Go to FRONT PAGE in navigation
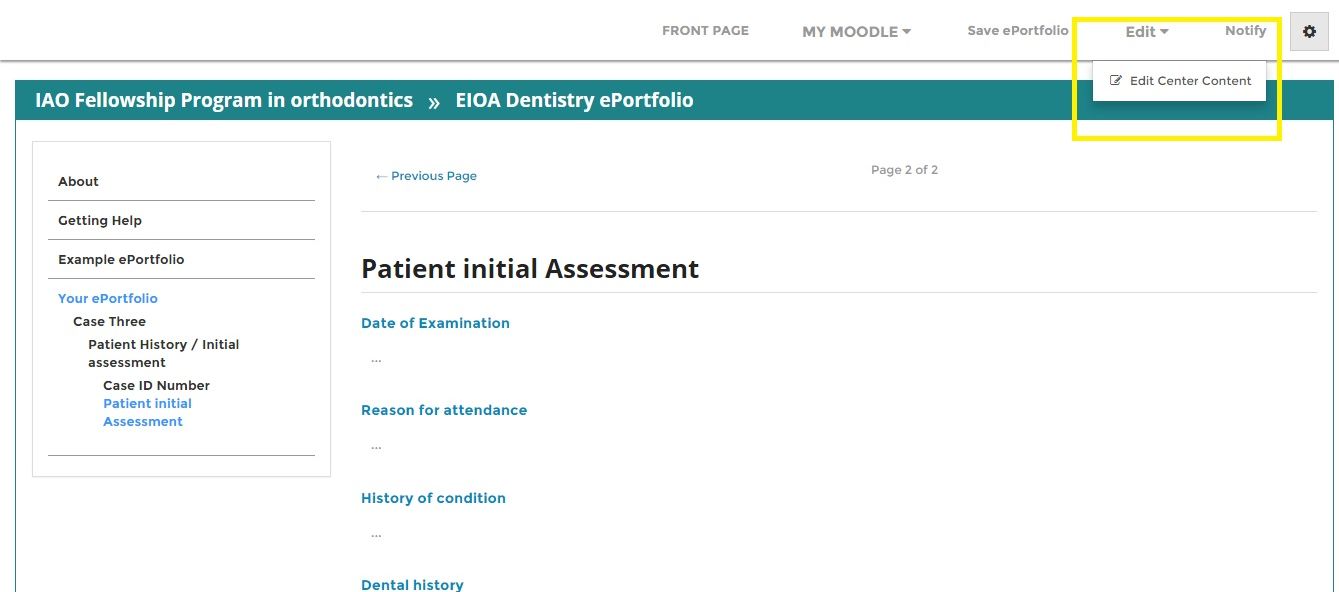 705,31
